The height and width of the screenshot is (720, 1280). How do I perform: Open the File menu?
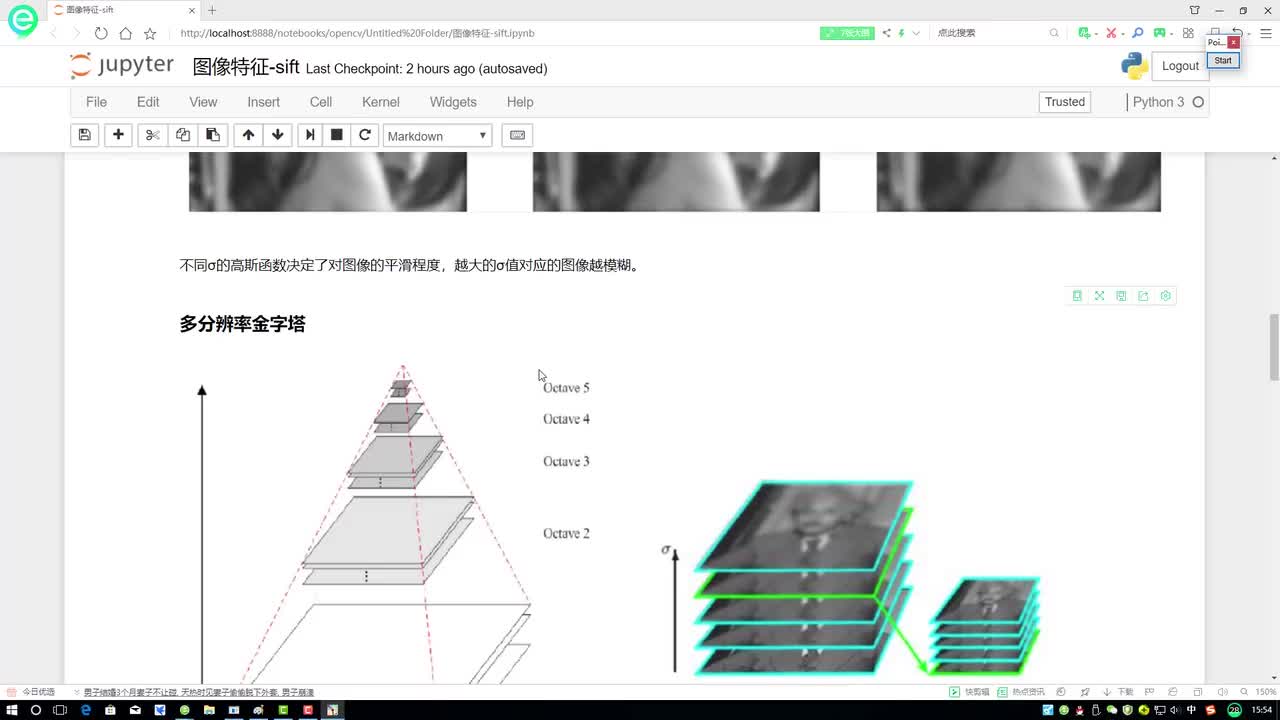96,102
